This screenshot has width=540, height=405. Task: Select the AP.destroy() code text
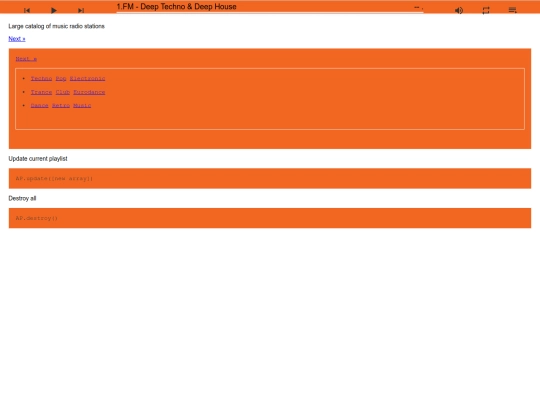point(37,218)
